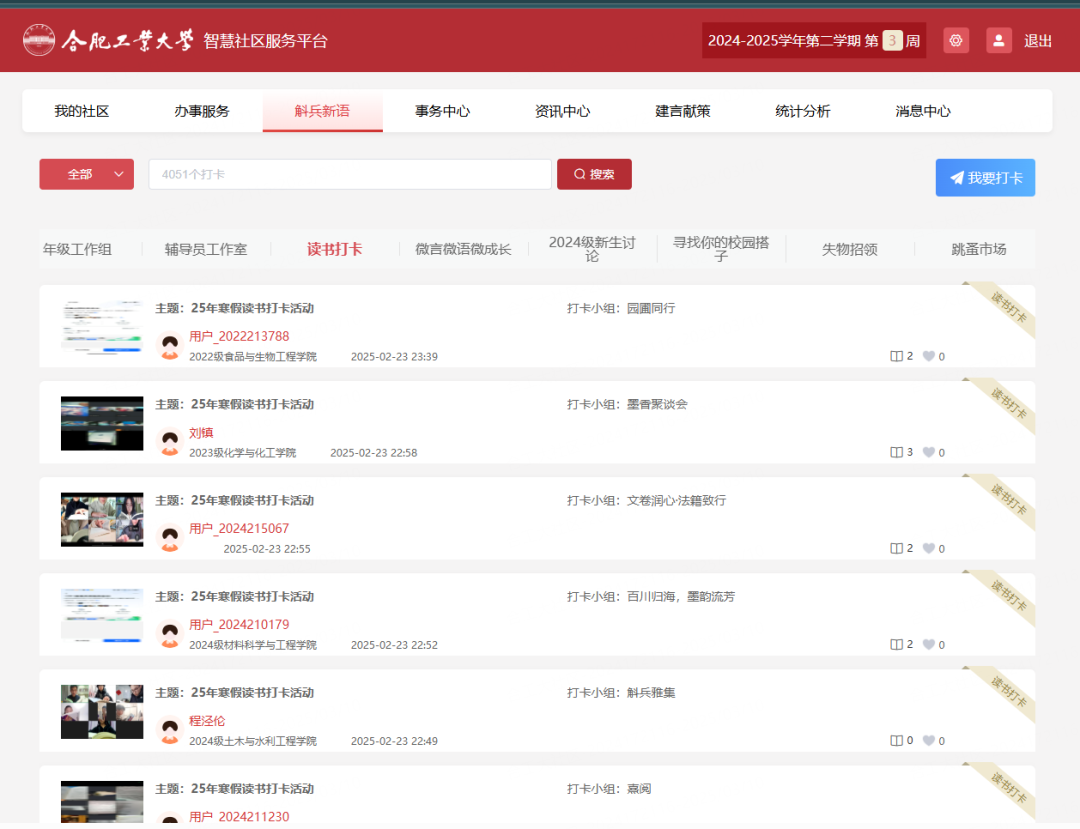Click the book icon on 用户_2024210179's post
The width and height of the screenshot is (1080, 829).
[896, 645]
